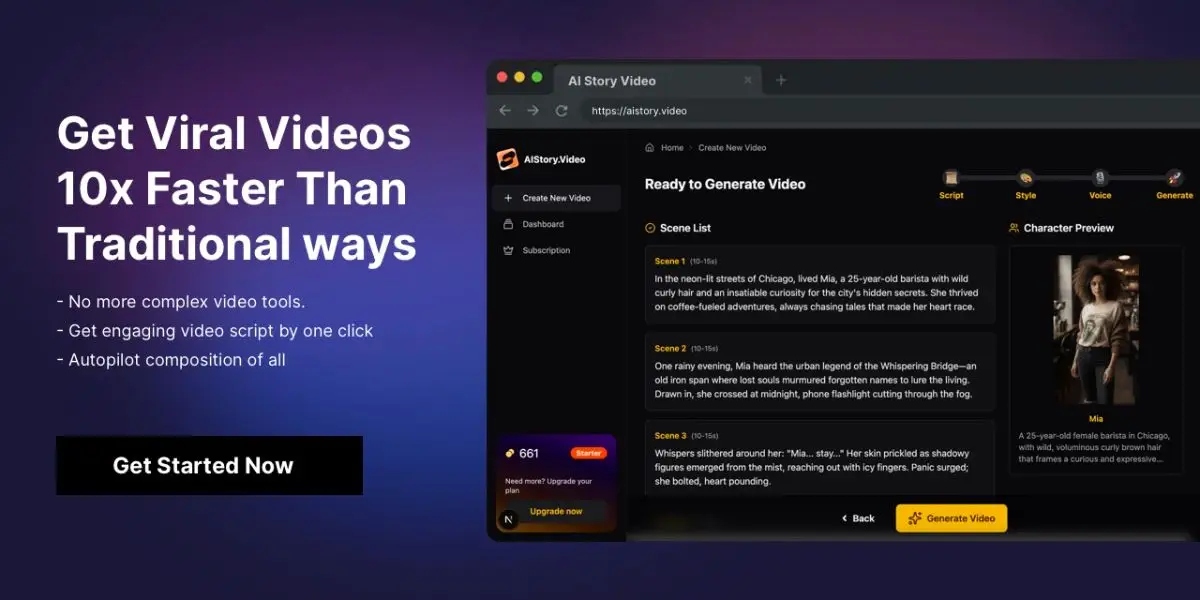
Task: Click the coin icon next to 661
Action: click(x=510, y=453)
